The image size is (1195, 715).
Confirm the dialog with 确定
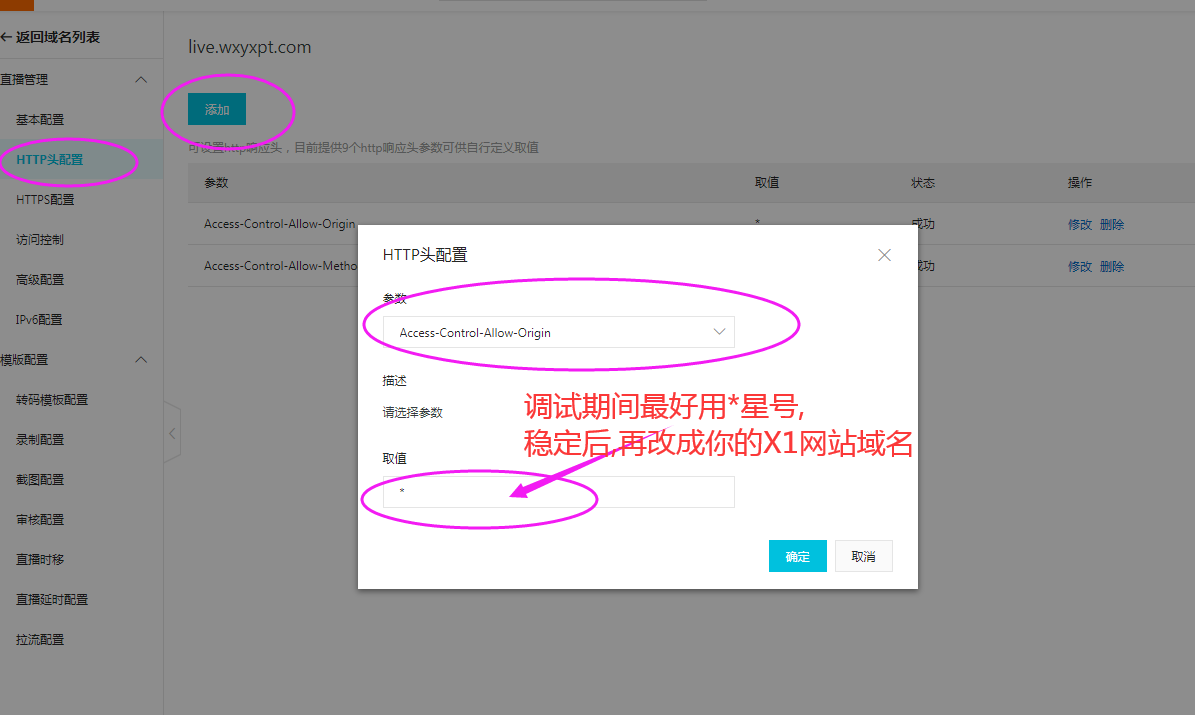pyautogui.click(x=797, y=556)
